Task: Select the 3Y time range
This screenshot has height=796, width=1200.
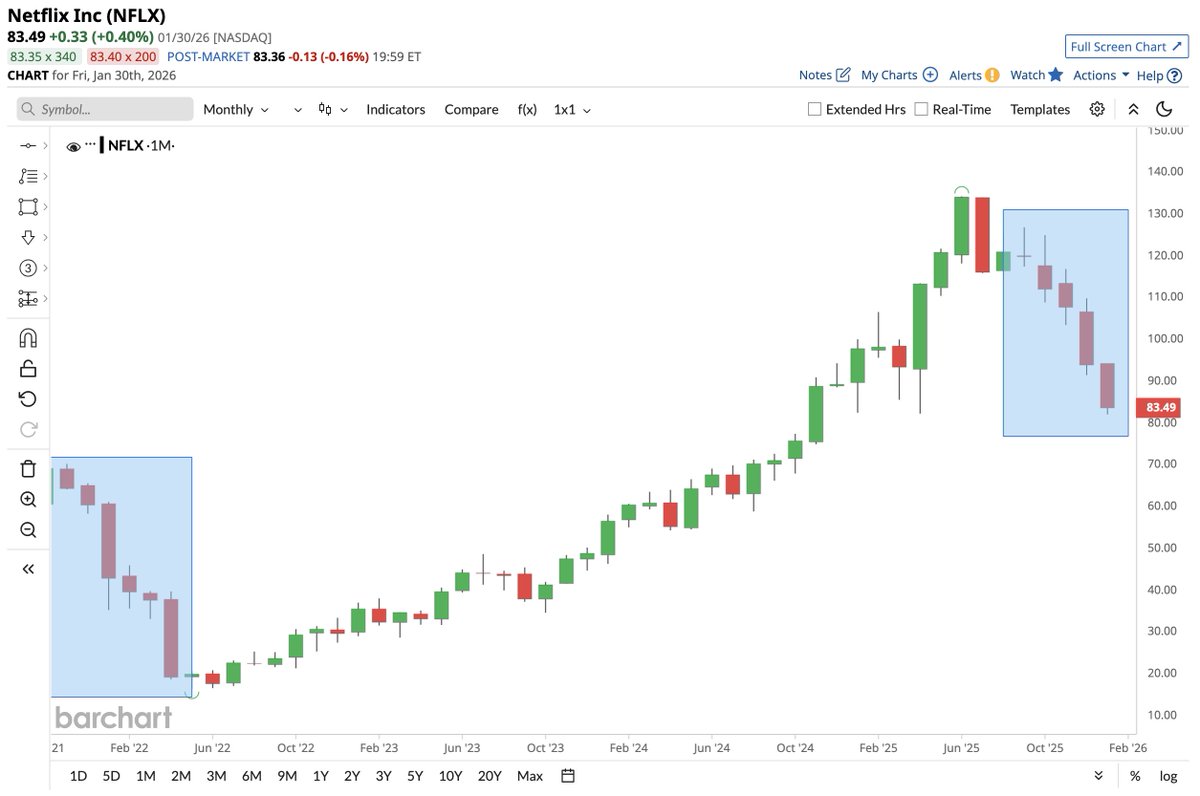Action: click(x=383, y=775)
